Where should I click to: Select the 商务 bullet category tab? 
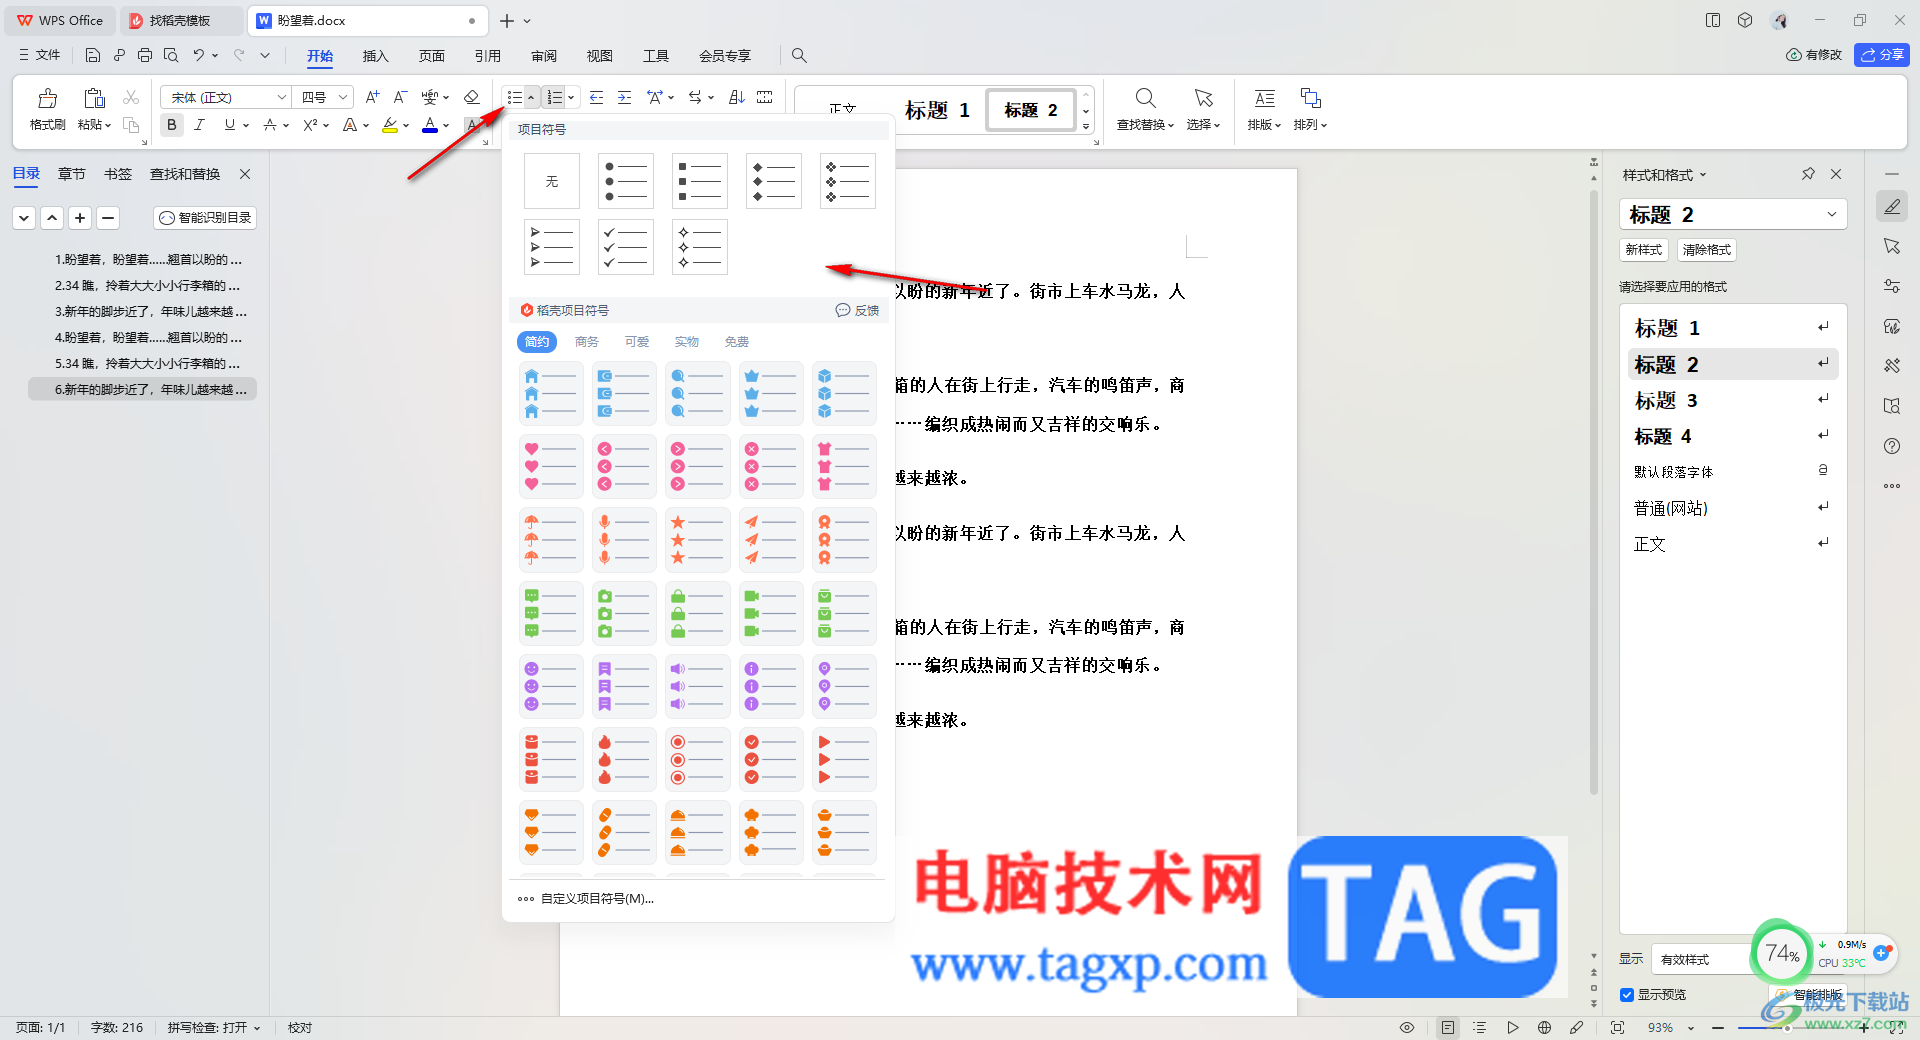click(587, 342)
